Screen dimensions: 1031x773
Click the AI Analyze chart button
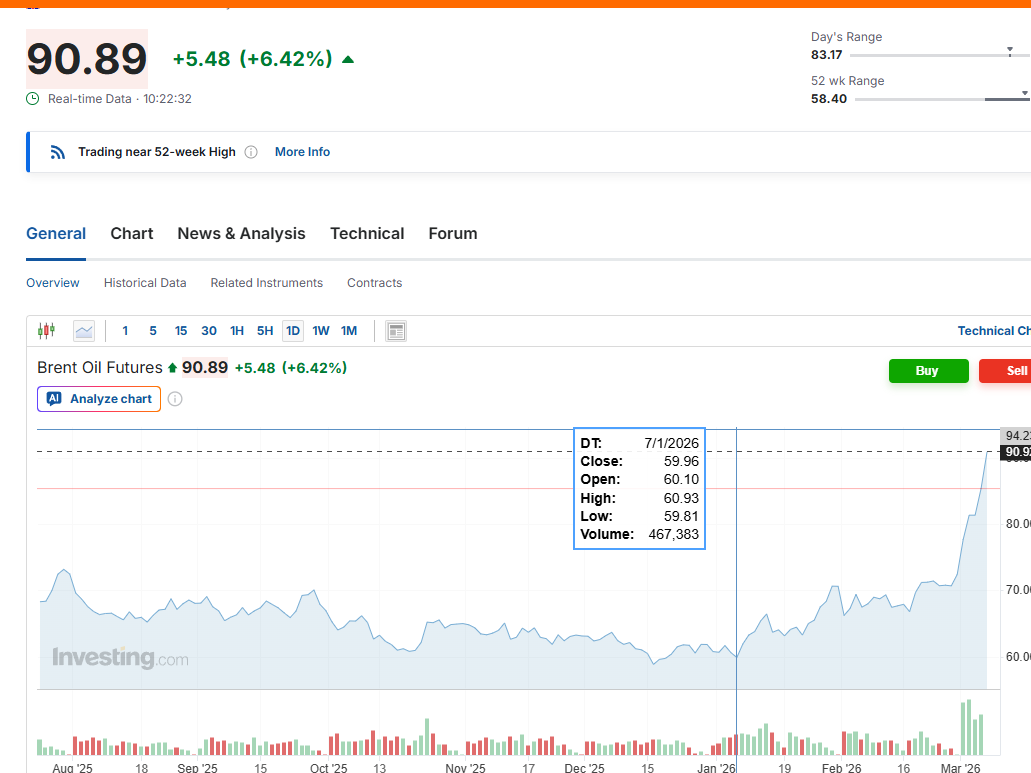click(x=99, y=399)
